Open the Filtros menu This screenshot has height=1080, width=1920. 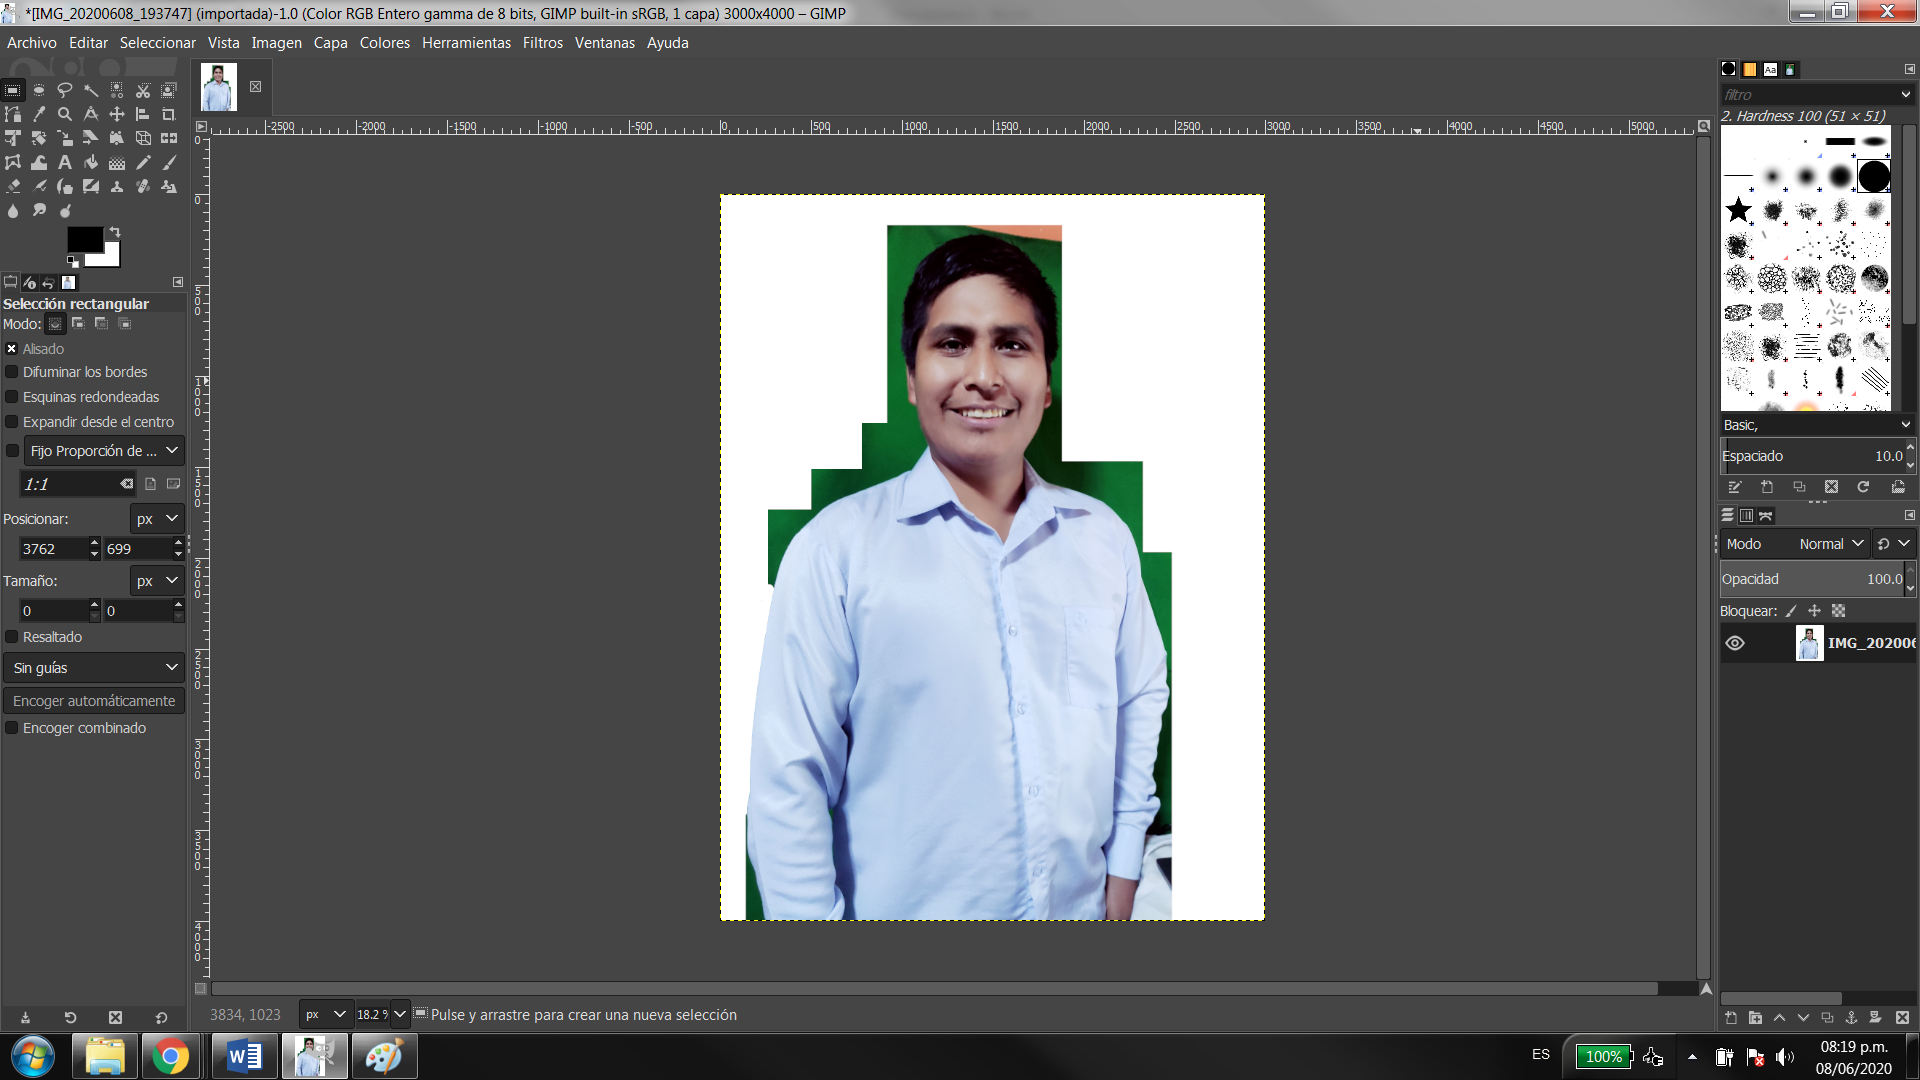coord(542,43)
